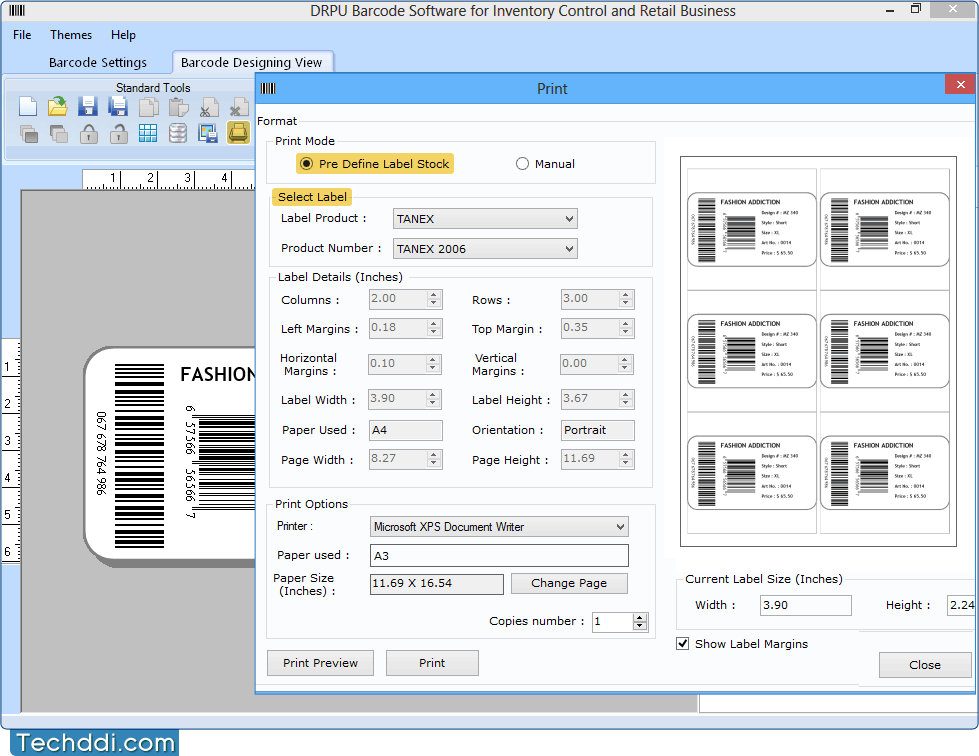Screen dimensions: 979x756
Task: Switch to Barcode Settings tab
Action: point(98,62)
